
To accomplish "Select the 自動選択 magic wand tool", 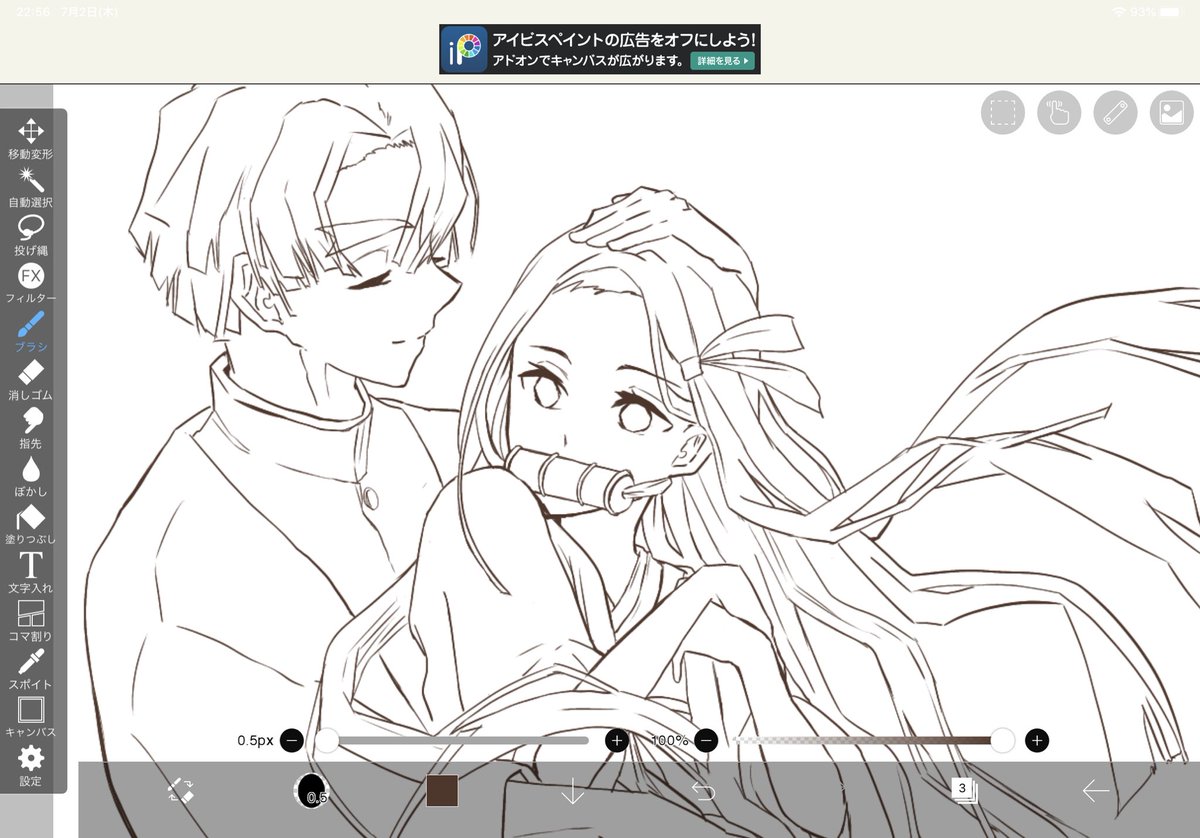I will tap(31, 187).
